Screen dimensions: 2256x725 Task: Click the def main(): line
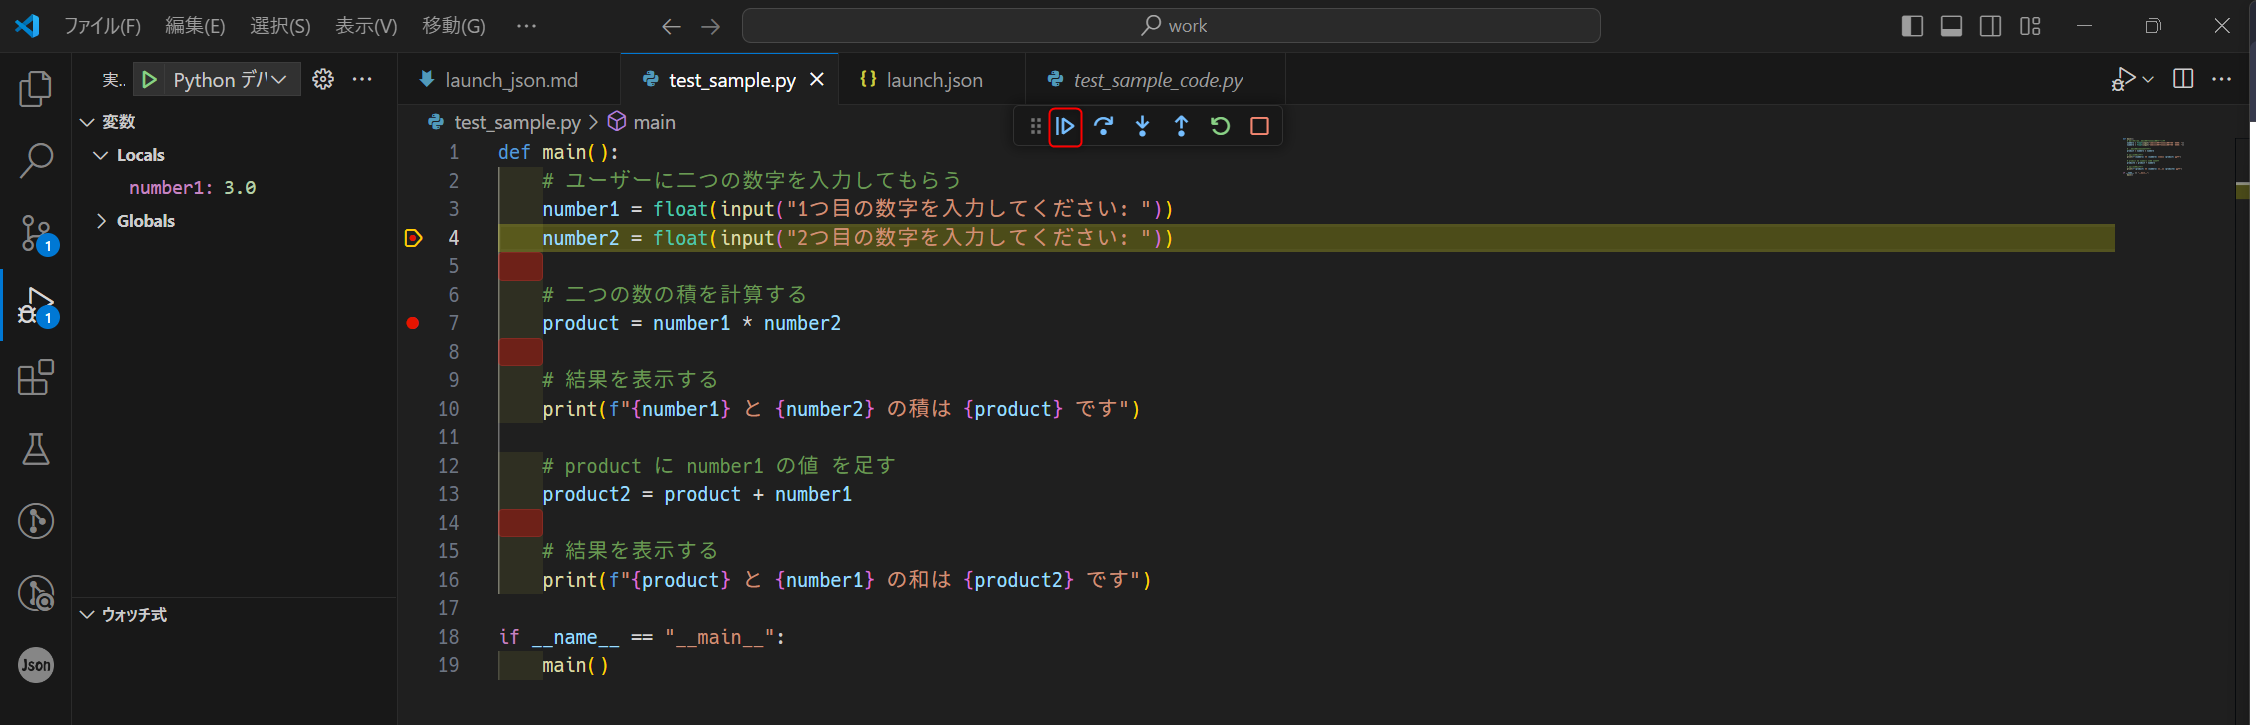[558, 152]
